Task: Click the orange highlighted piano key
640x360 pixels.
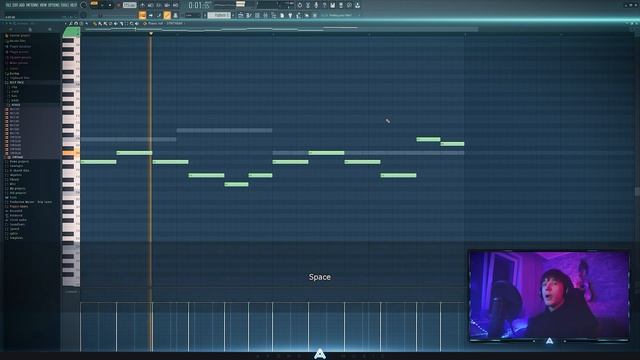Action: (71, 153)
